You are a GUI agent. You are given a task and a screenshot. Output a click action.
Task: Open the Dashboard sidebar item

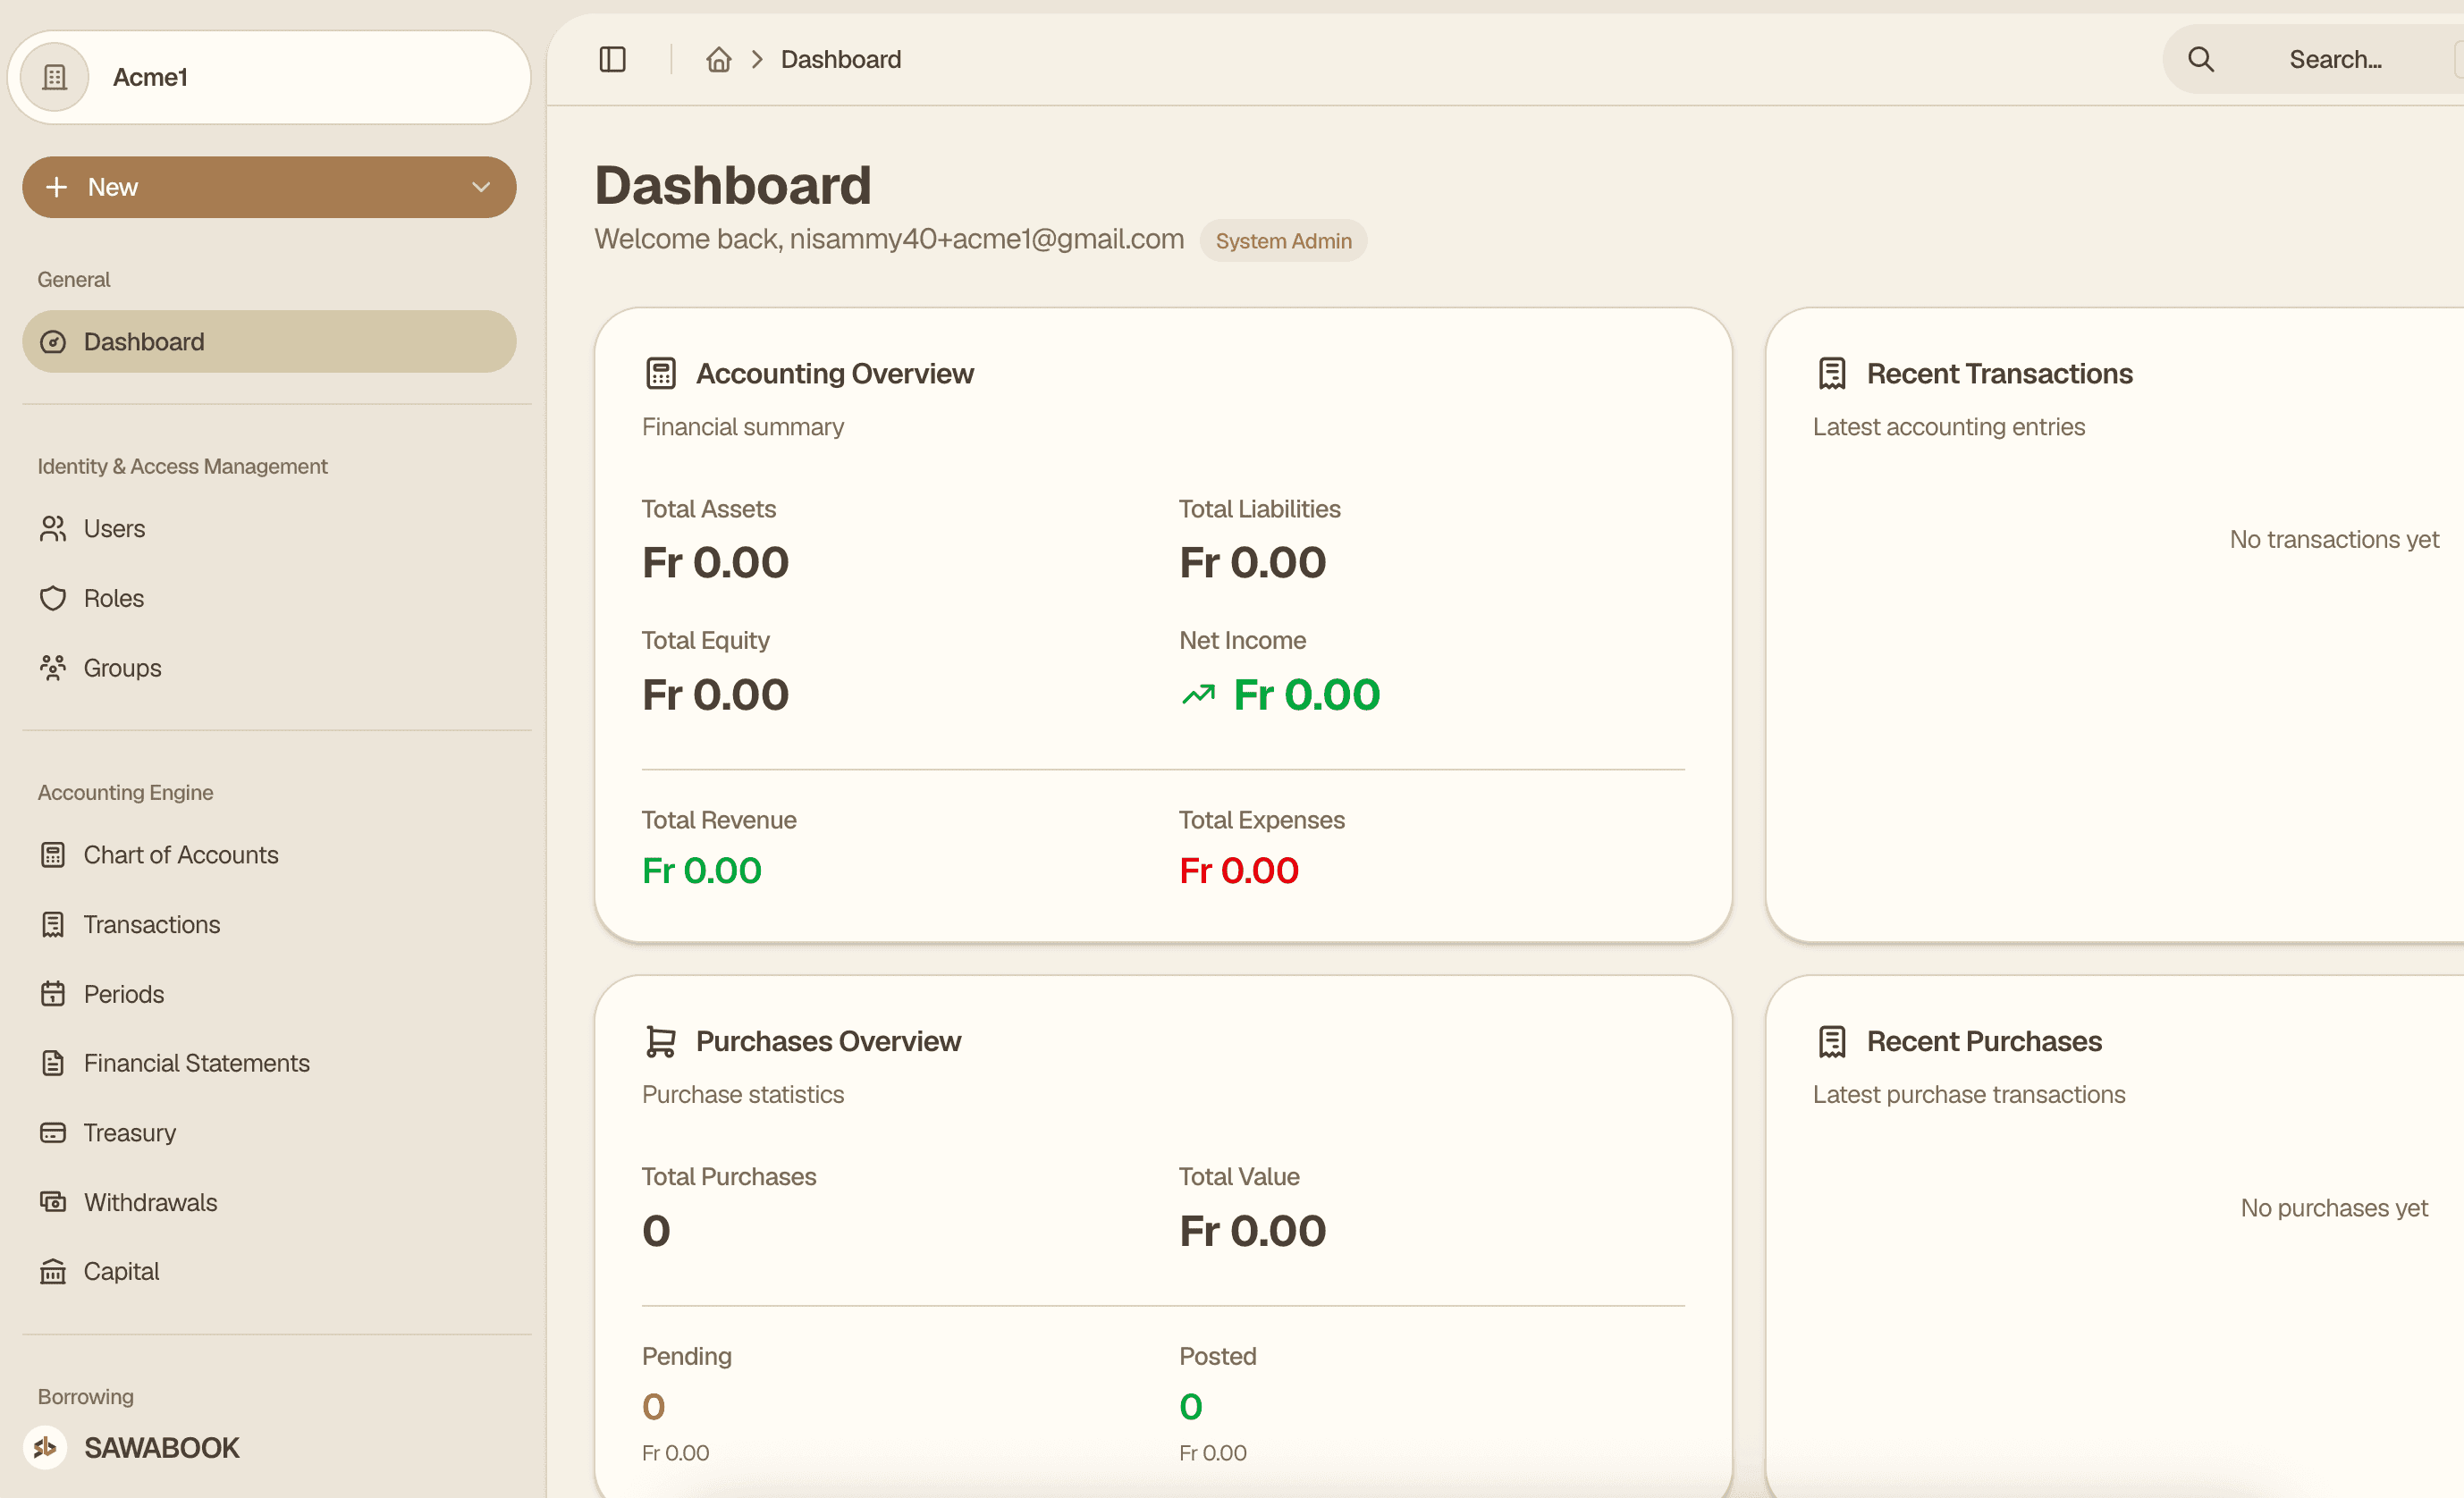[x=269, y=342]
